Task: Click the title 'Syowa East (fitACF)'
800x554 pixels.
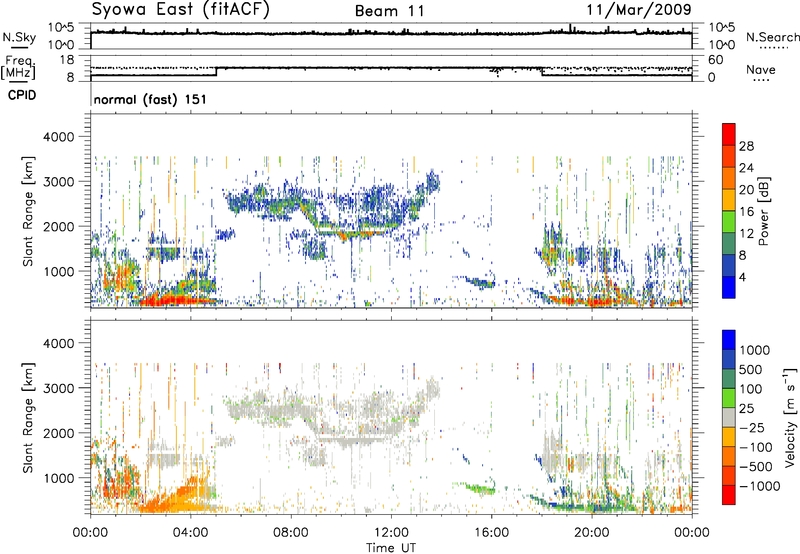Action: pos(180,10)
